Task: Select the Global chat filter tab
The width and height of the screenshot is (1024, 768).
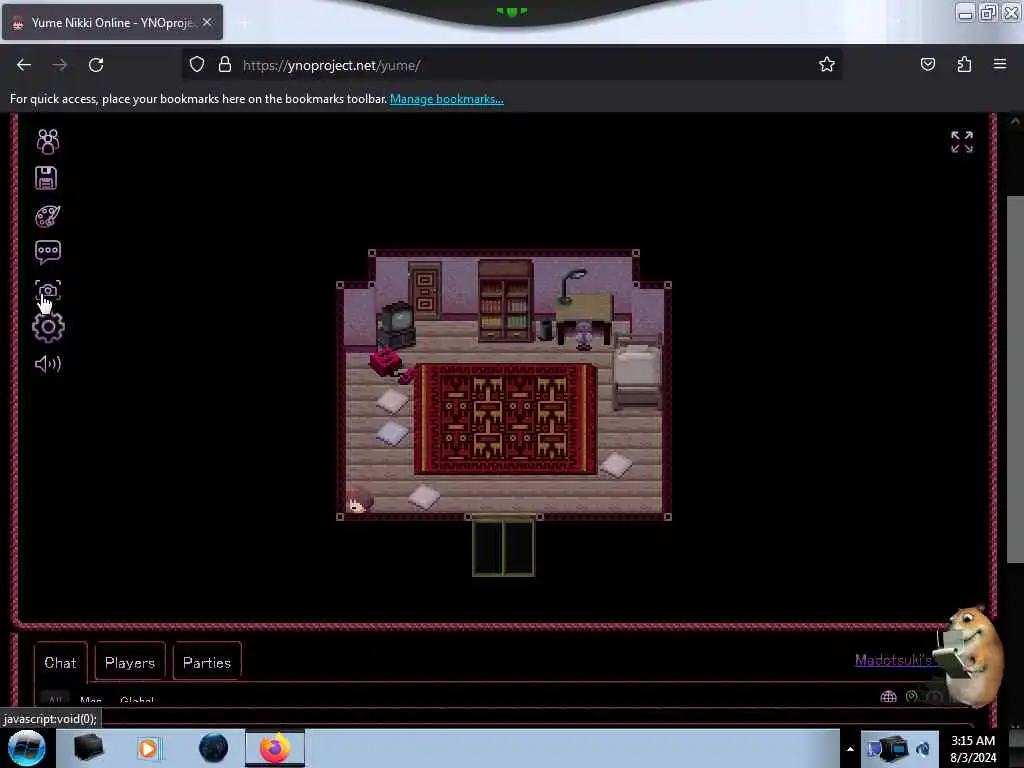Action: pyautogui.click(x=137, y=699)
